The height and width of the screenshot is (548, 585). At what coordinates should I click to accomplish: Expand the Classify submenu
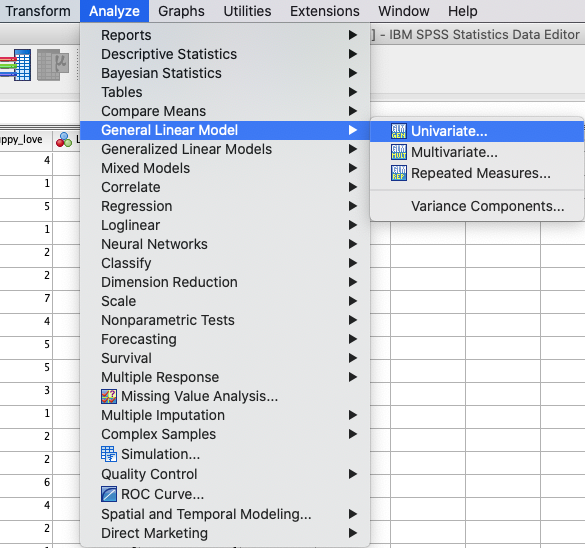tap(225, 263)
